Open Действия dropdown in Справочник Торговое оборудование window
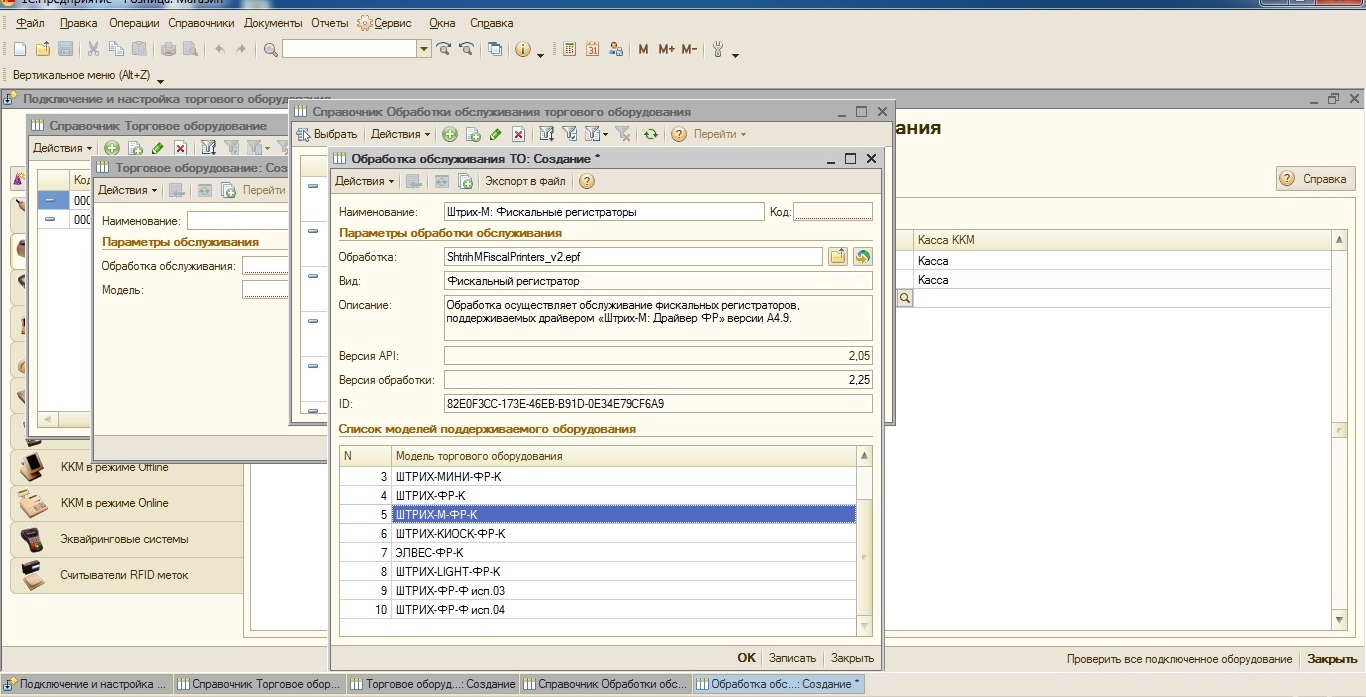This screenshot has width=1366, height=697. pyautogui.click(x=62, y=148)
